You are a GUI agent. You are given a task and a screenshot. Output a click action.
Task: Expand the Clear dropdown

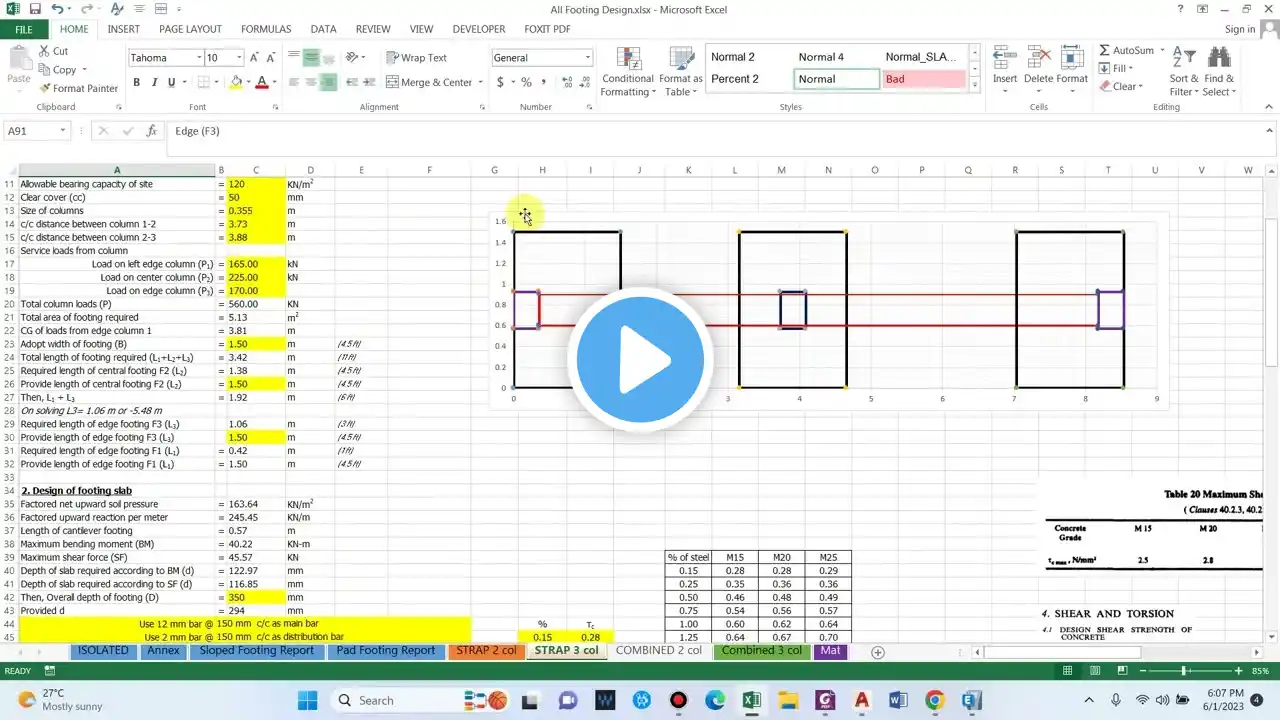(x=1141, y=86)
